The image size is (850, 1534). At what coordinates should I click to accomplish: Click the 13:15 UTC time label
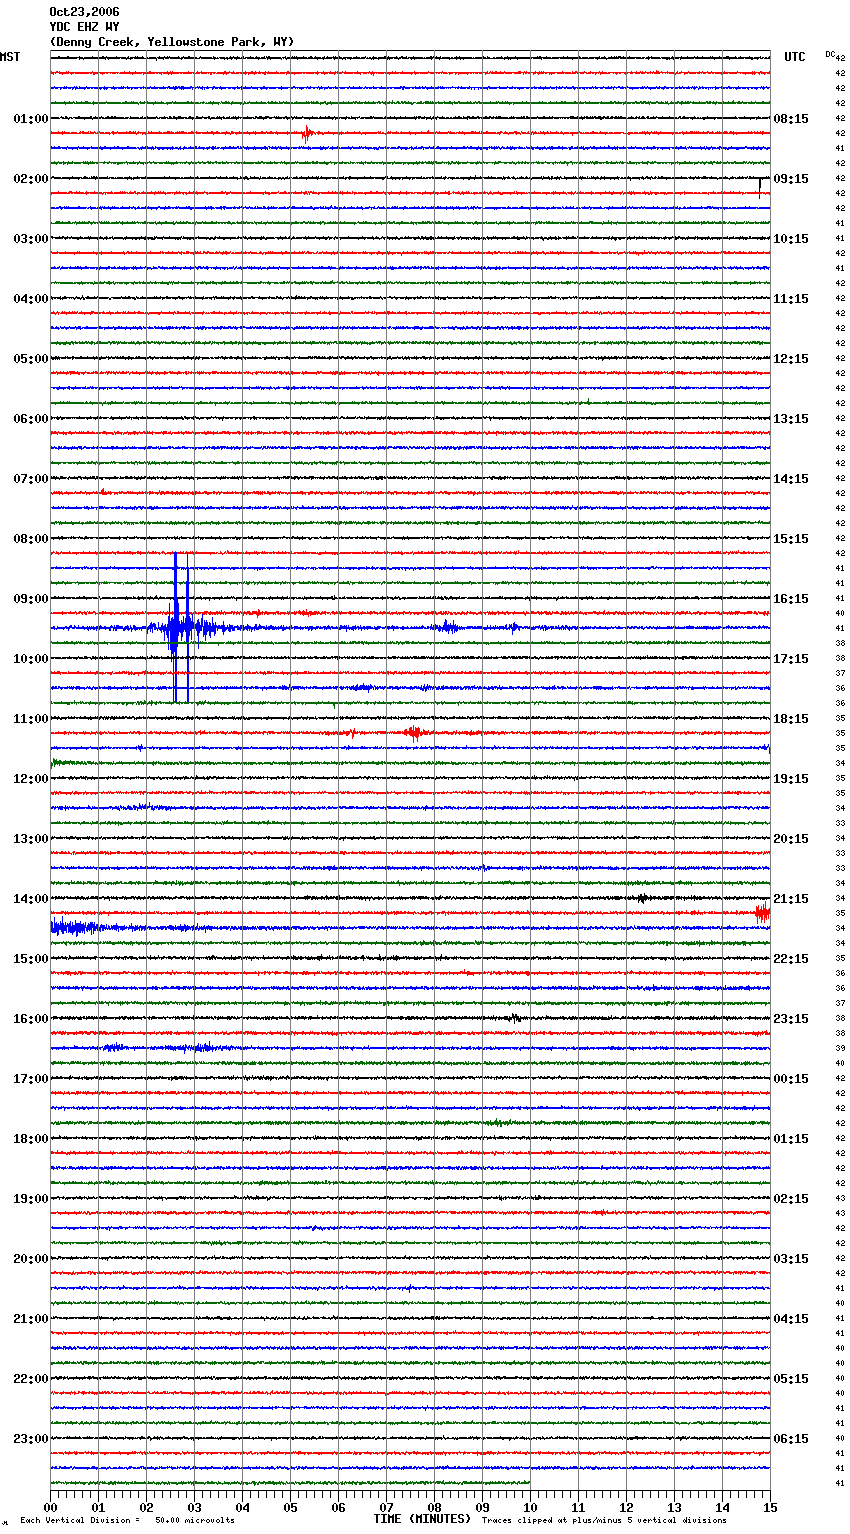[791, 419]
